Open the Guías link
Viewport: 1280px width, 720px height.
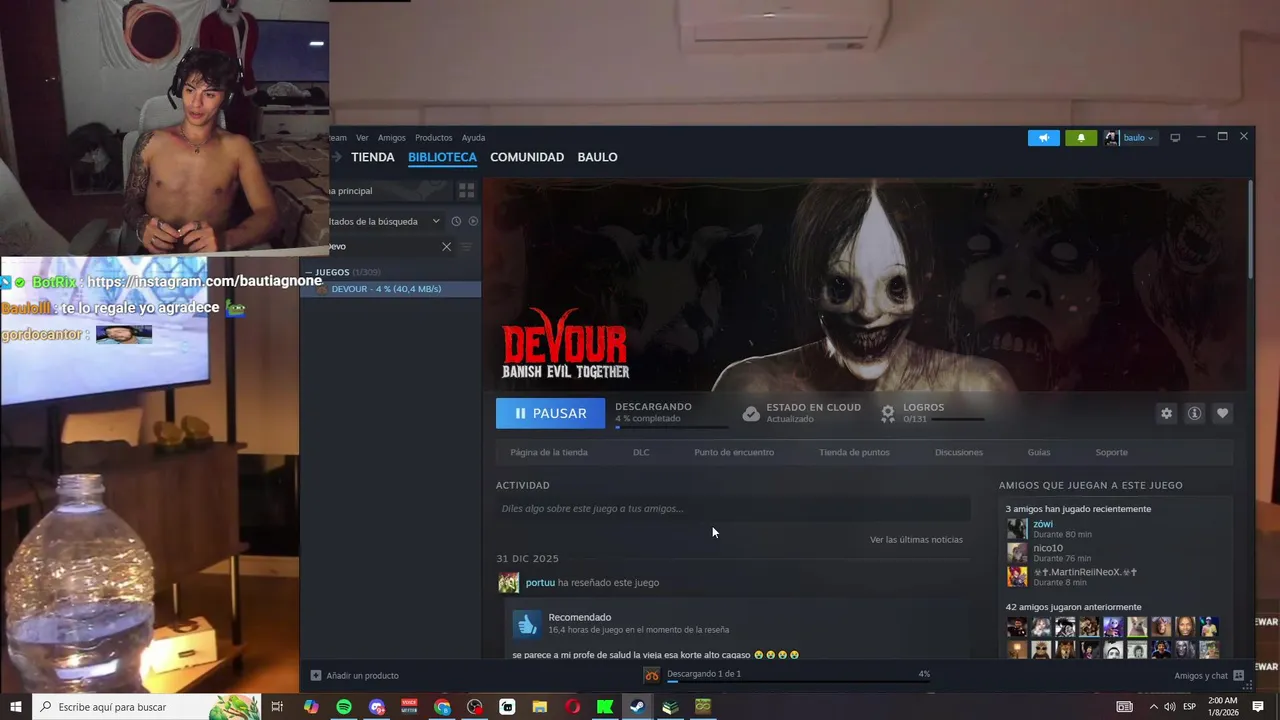[x=1039, y=452]
